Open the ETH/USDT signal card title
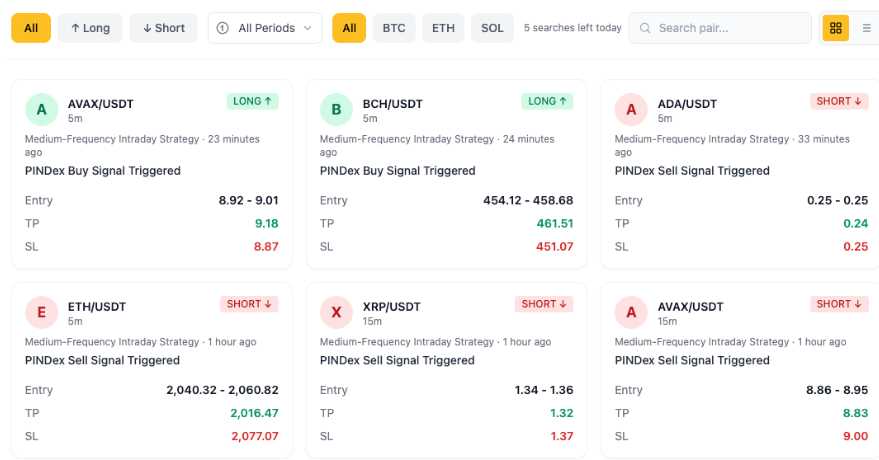Viewport: 879px width, 460px height. [x=97, y=307]
